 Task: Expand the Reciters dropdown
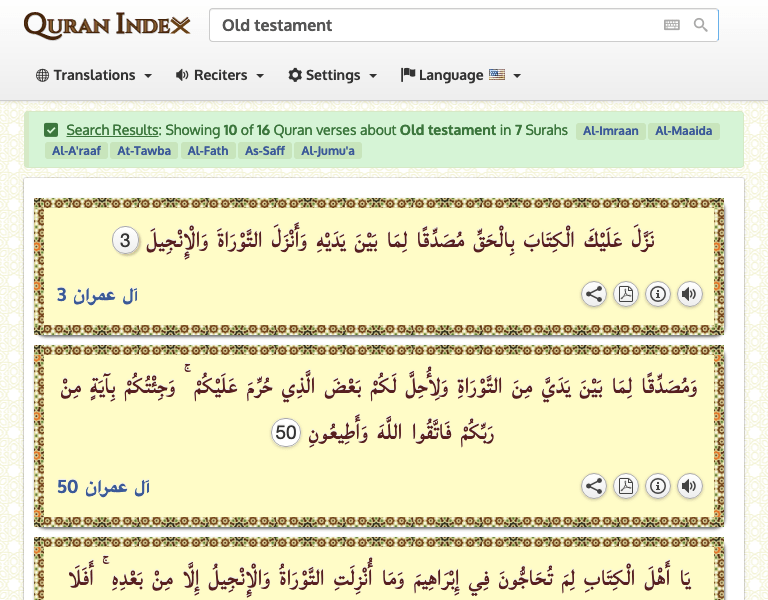click(220, 75)
